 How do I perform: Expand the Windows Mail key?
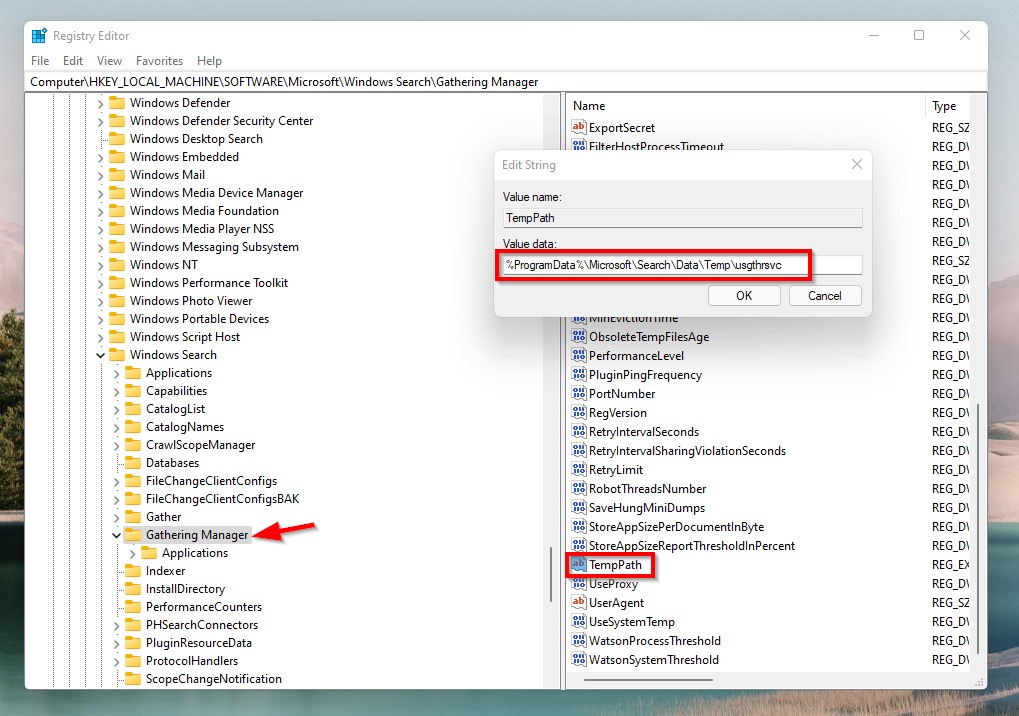(x=100, y=175)
